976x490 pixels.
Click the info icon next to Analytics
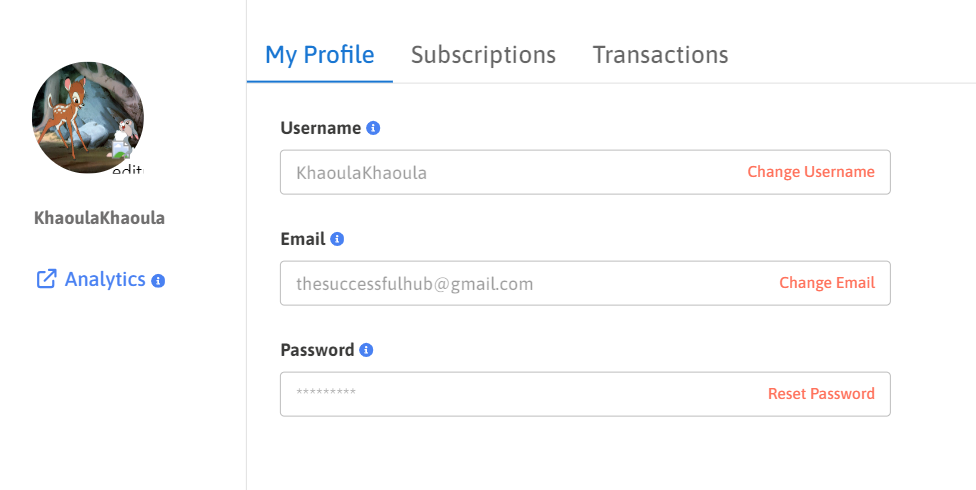158,281
